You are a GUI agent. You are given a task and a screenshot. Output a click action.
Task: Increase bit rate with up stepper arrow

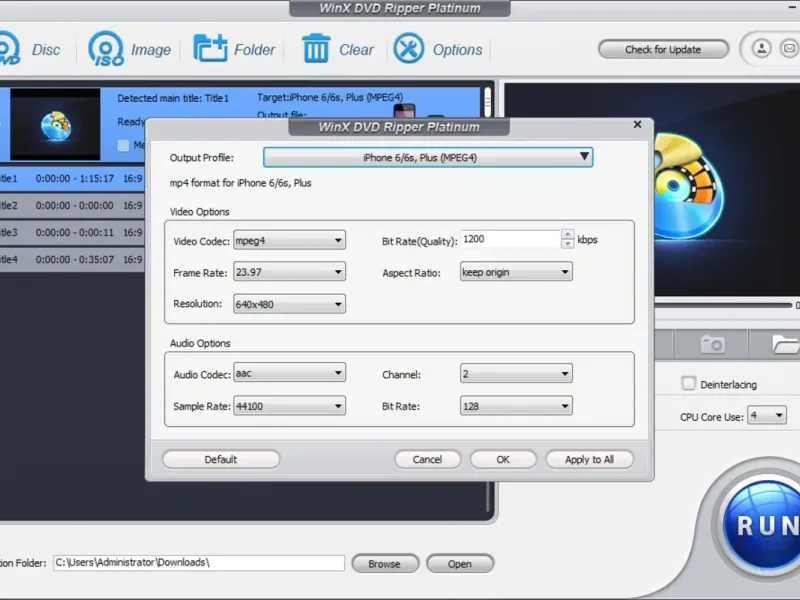(568, 236)
